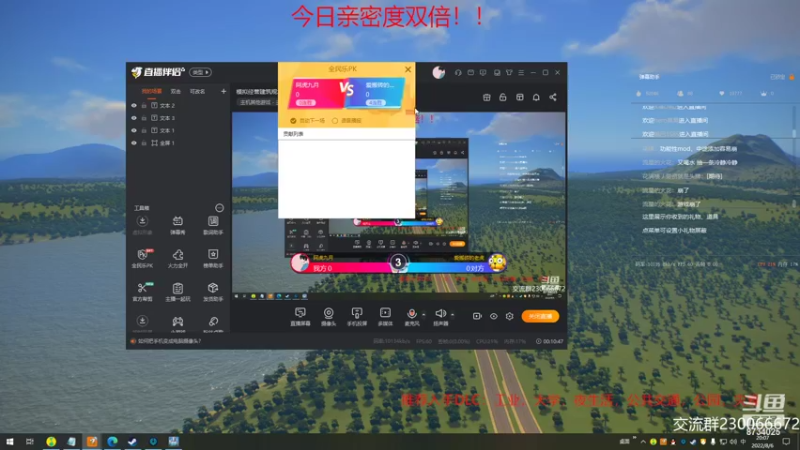Add a live screen capture source
800x450 pixels.
pos(300,316)
